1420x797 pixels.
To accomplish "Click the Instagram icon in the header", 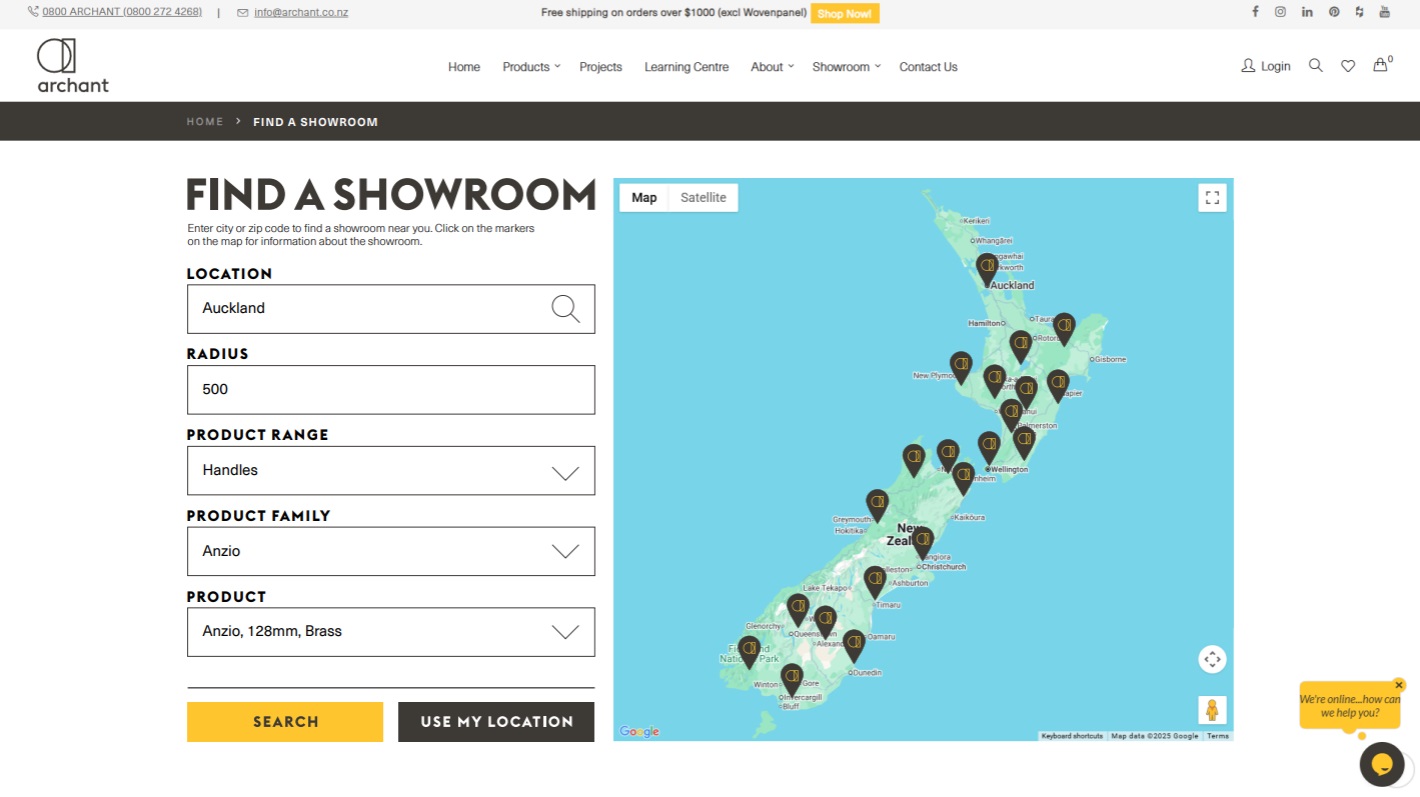I will point(1281,12).
